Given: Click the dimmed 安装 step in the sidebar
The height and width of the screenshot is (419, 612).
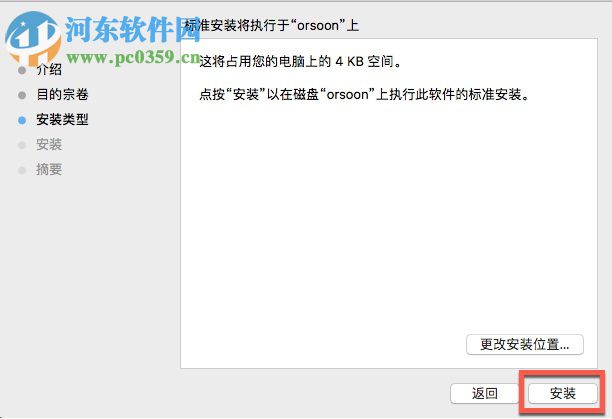Looking at the screenshot, I should coord(49,144).
